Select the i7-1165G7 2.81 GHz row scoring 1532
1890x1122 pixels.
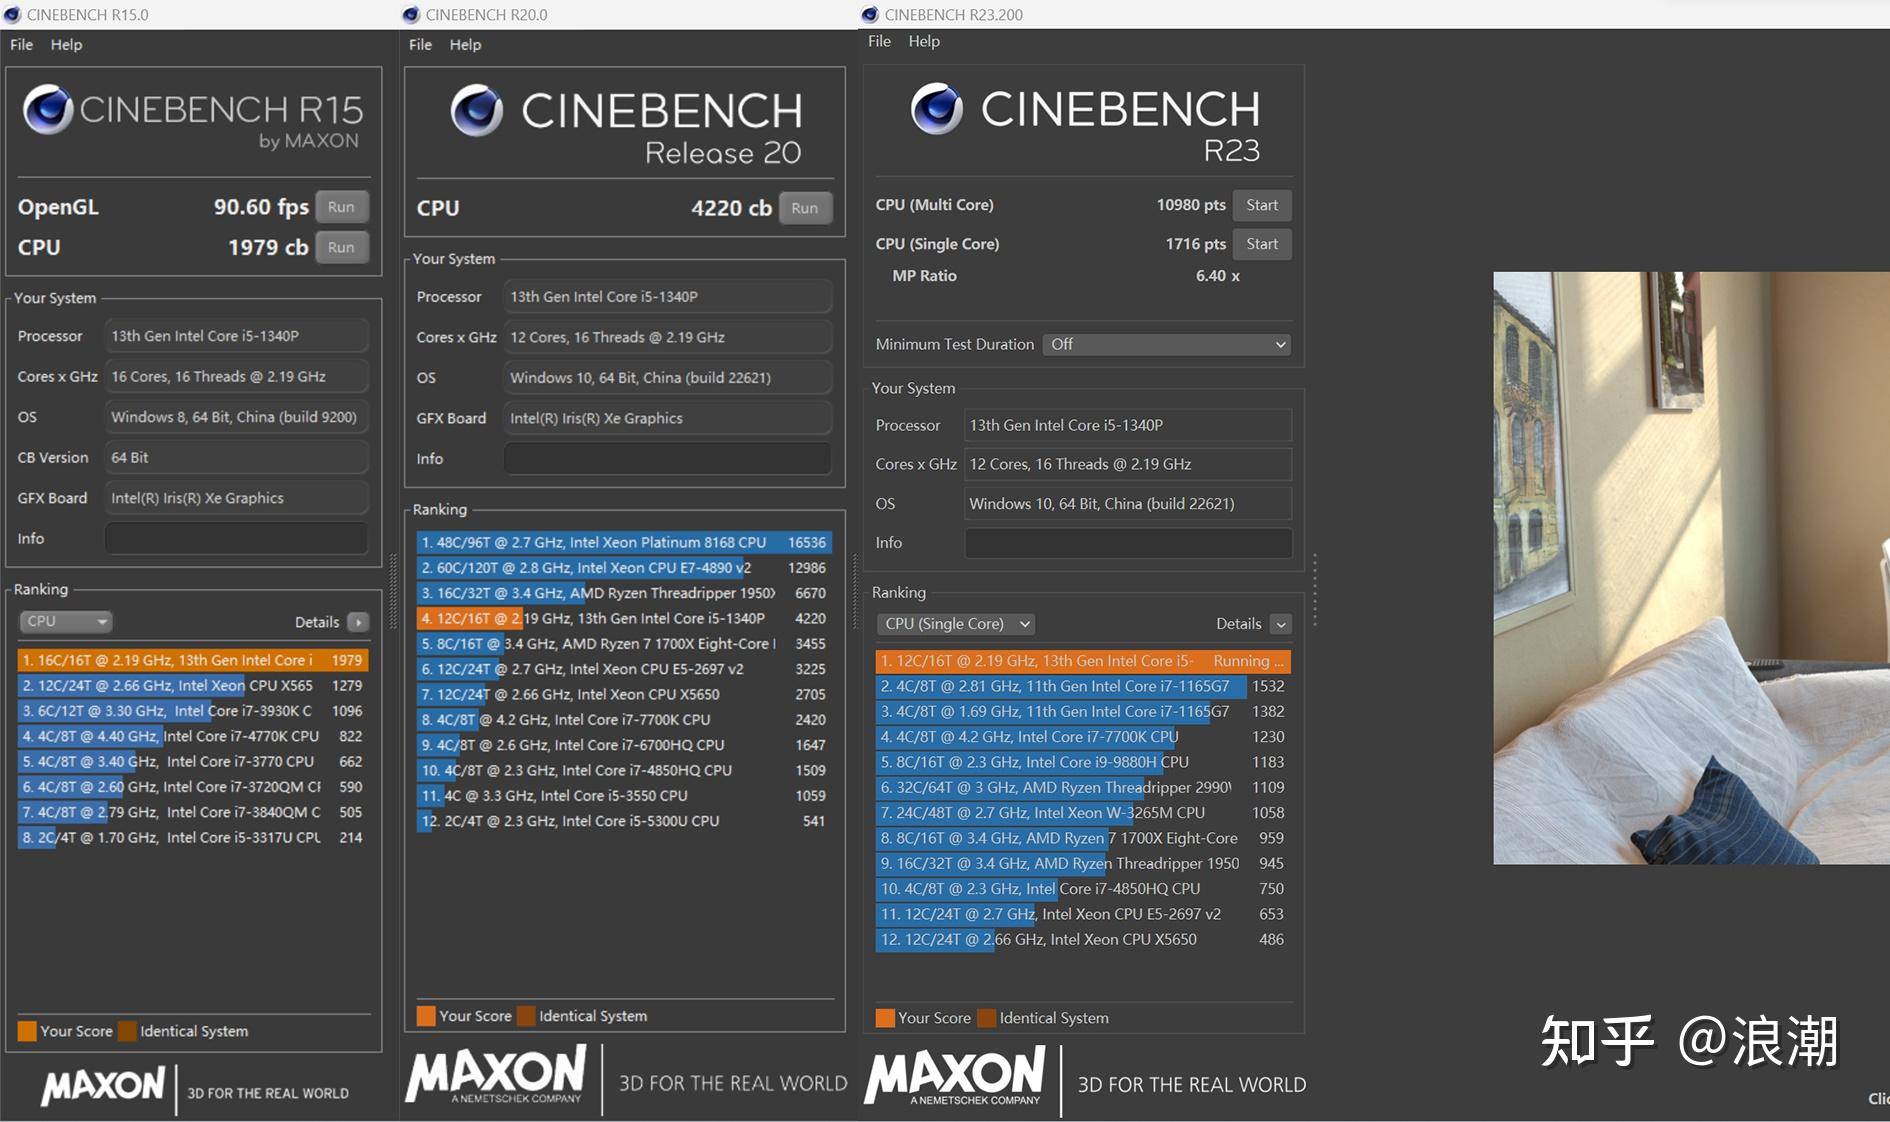point(1083,686)
